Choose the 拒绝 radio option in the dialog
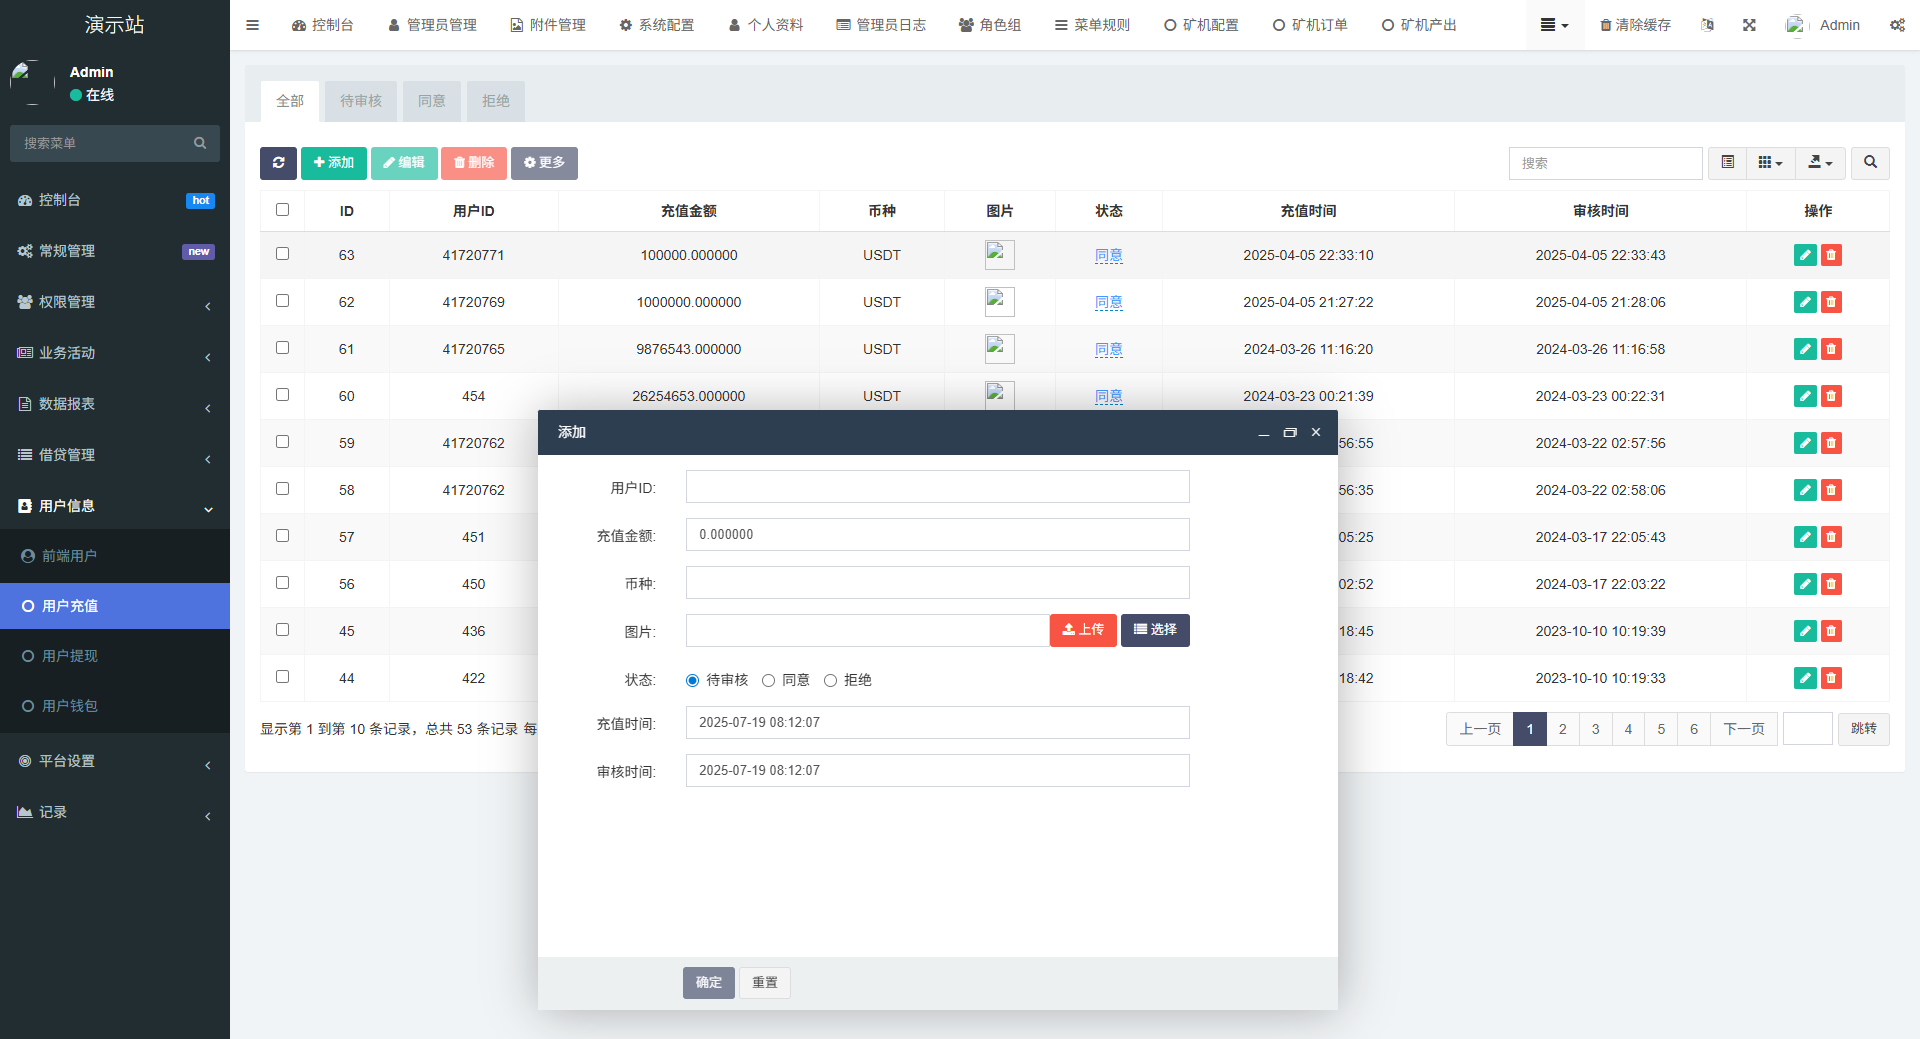Image resolution: width=1920 pixels, height=1039 pixels. click(x=830, y=680)
